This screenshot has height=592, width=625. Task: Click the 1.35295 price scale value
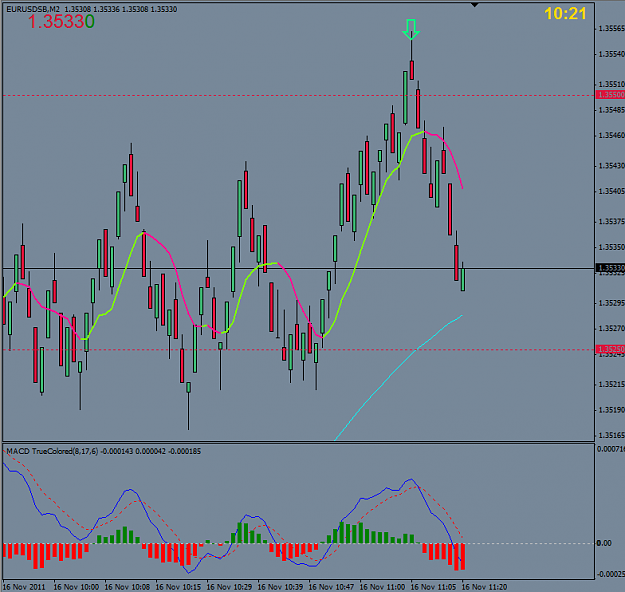pos(611,303)
